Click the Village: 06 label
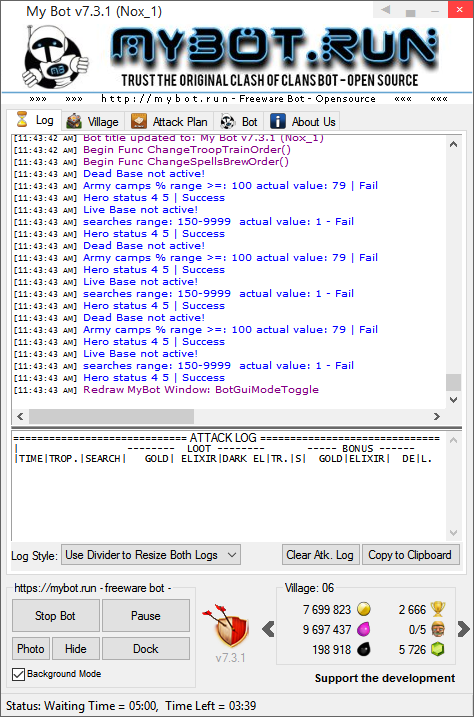The height and width of the screenshot is (717, 474). pyautogui.click(x=309, y=588)
